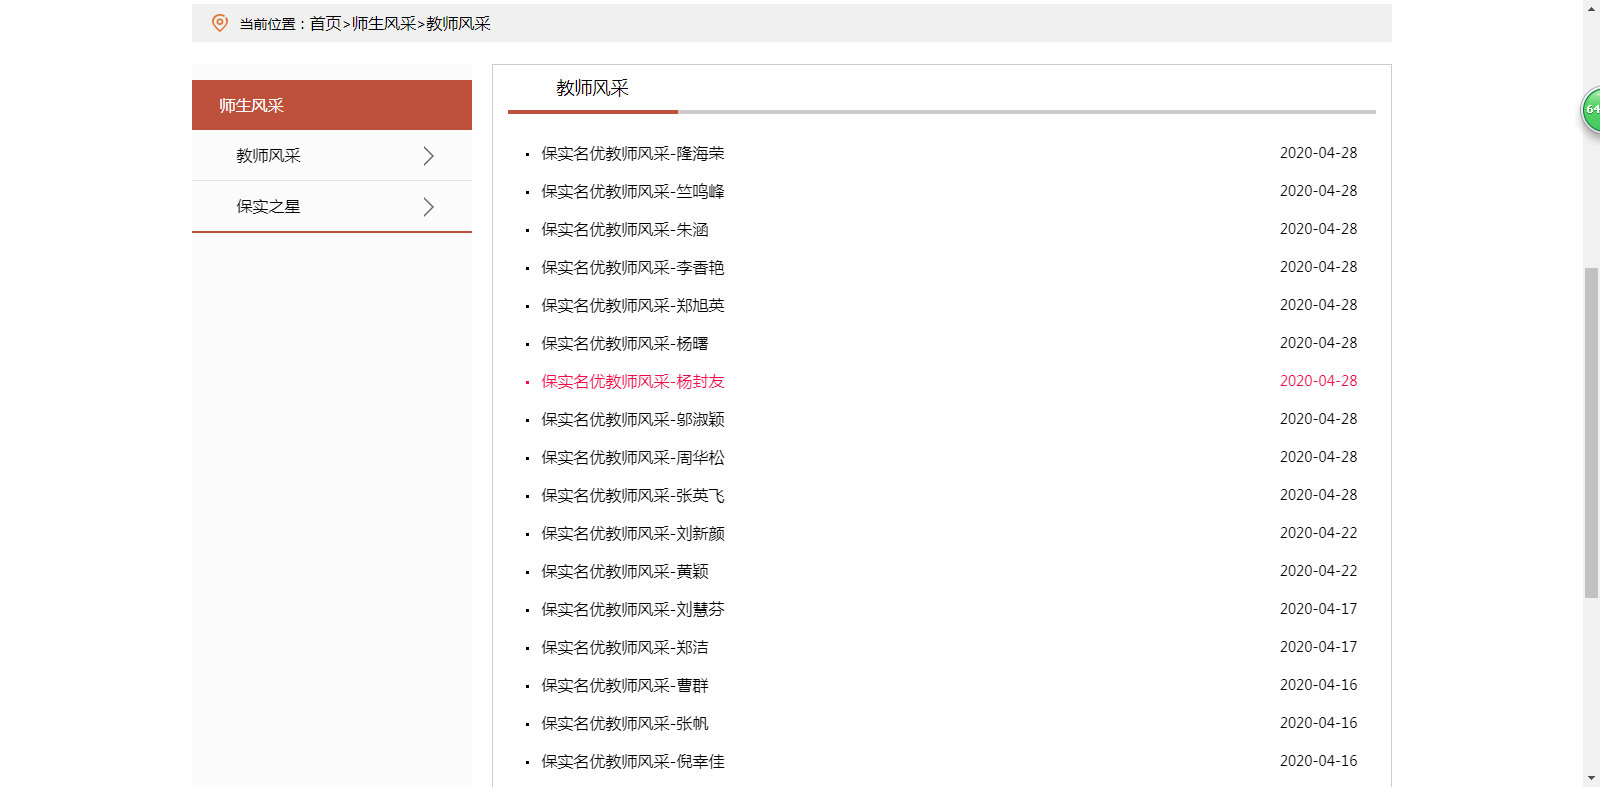The height and width of the screenshot is (787, 1600).
Task: Open 保实之星 sidebar menu item
Action: (268, 207)
